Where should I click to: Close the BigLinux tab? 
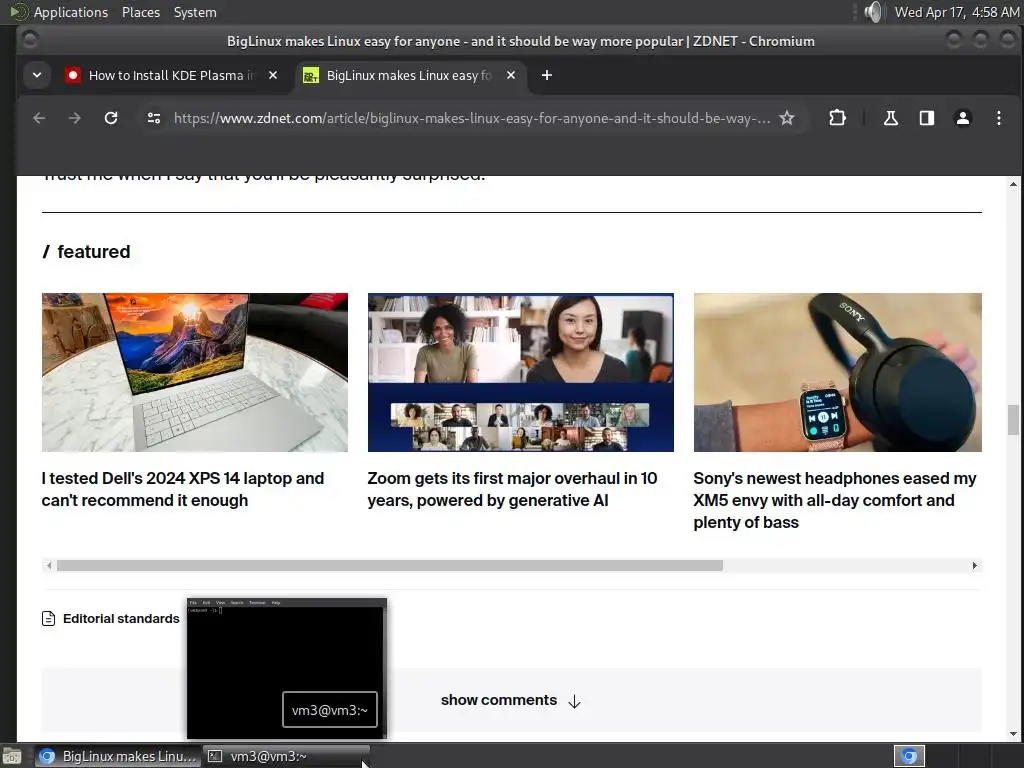[x=511, y=76]
